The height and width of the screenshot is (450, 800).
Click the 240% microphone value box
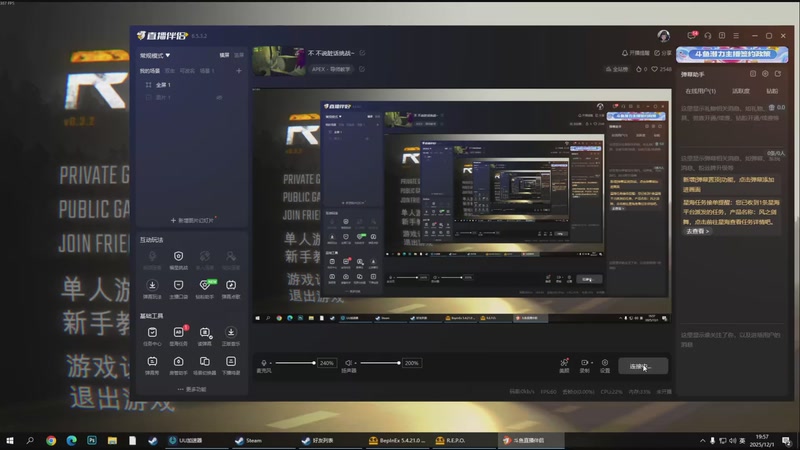pyautogui.click(x=327, y=363)
